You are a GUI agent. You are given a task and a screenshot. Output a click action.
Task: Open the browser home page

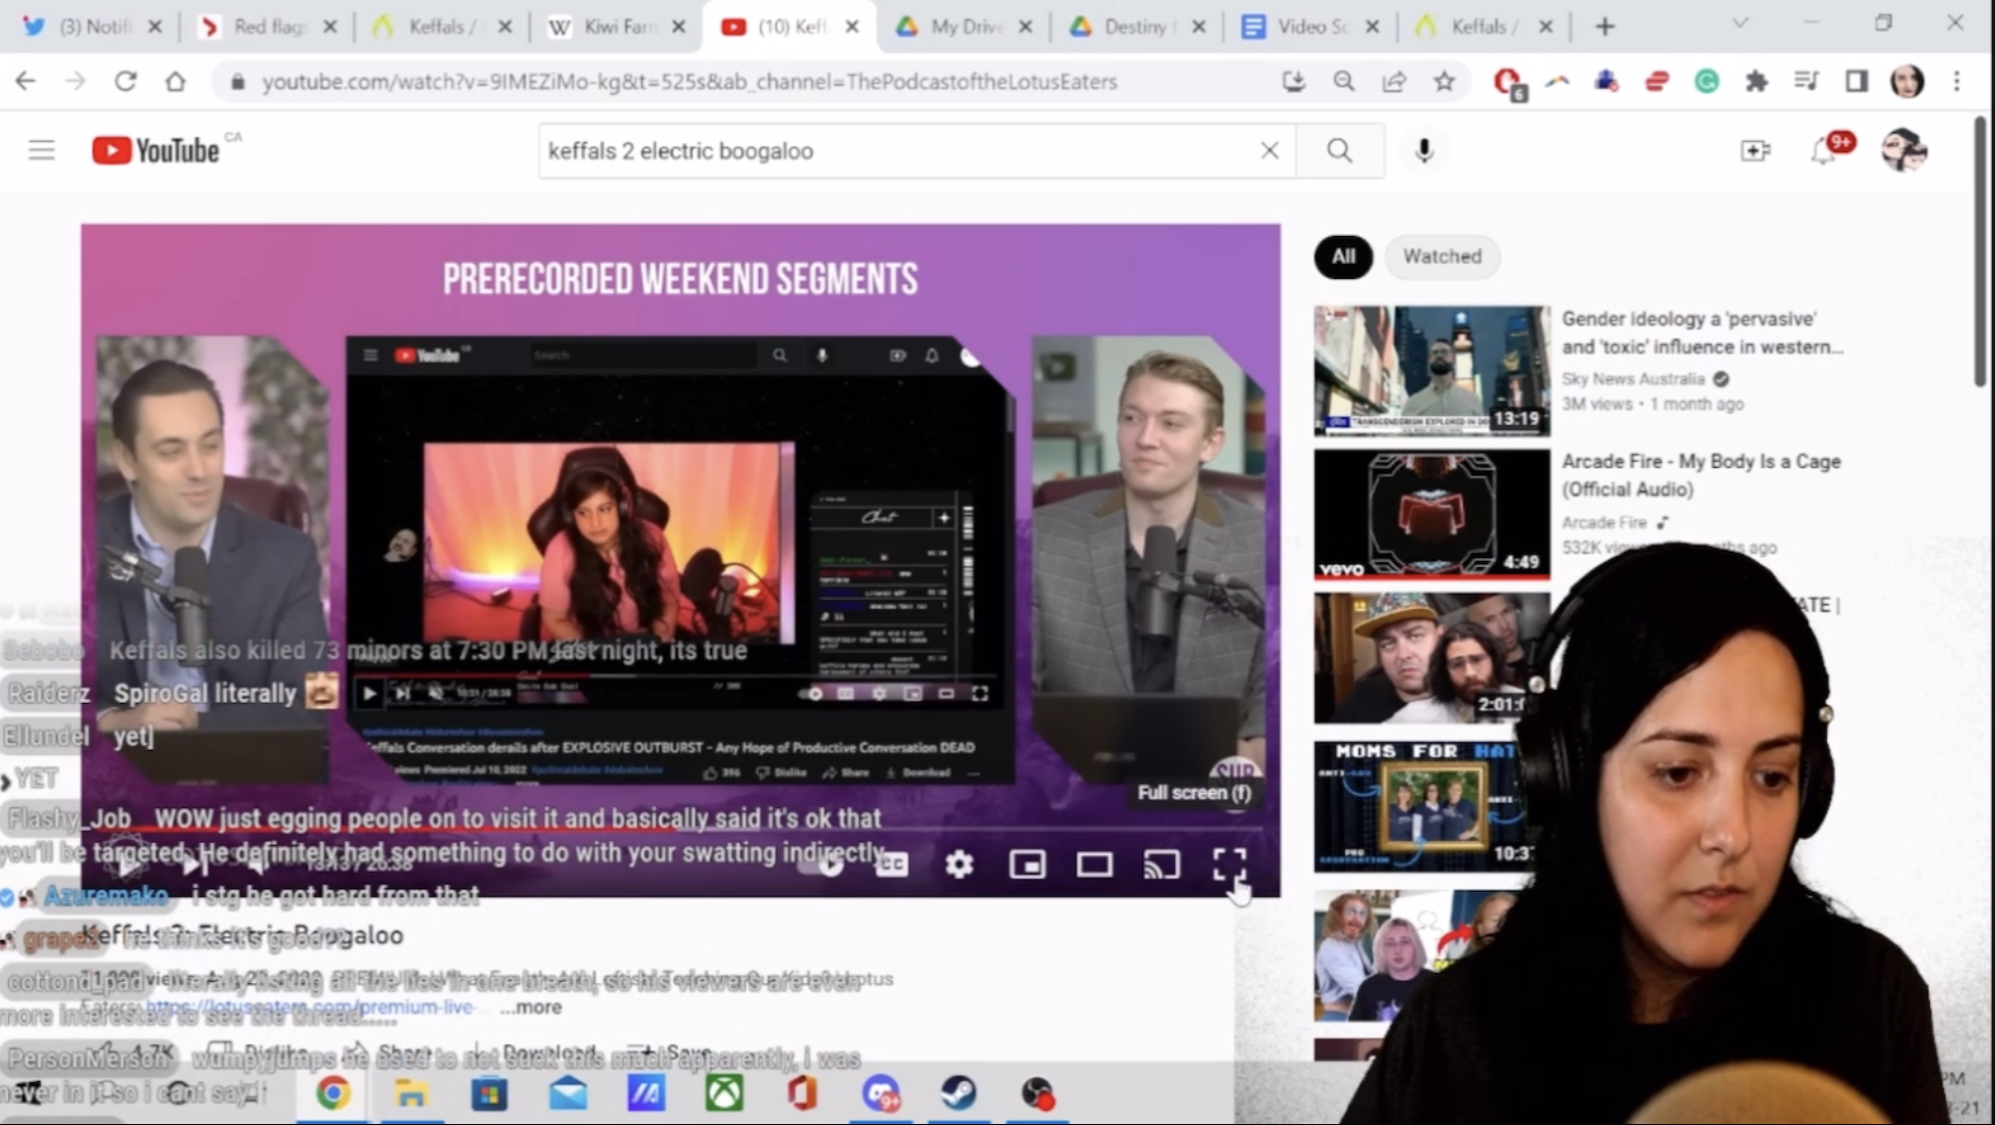tap(175, 81)
